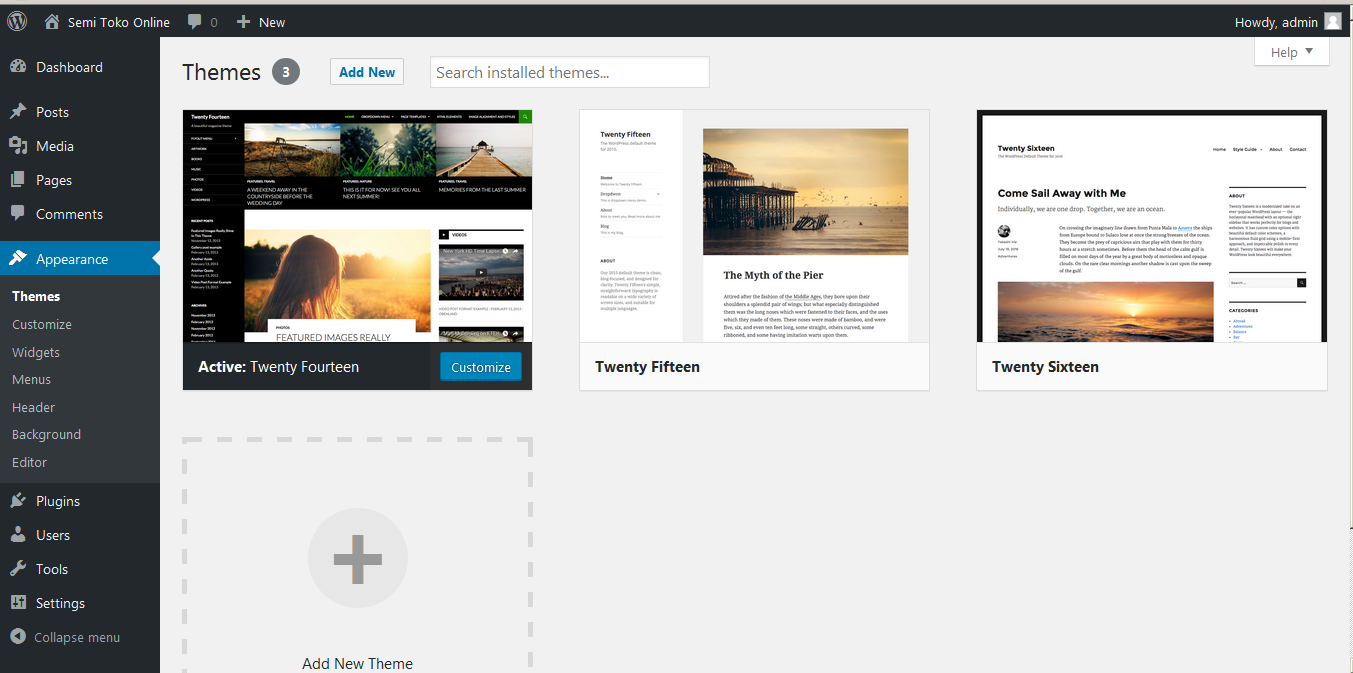Expand the Help dropdown tab
Viewport: 1353px width, 673px height.
click(1292, 52)
